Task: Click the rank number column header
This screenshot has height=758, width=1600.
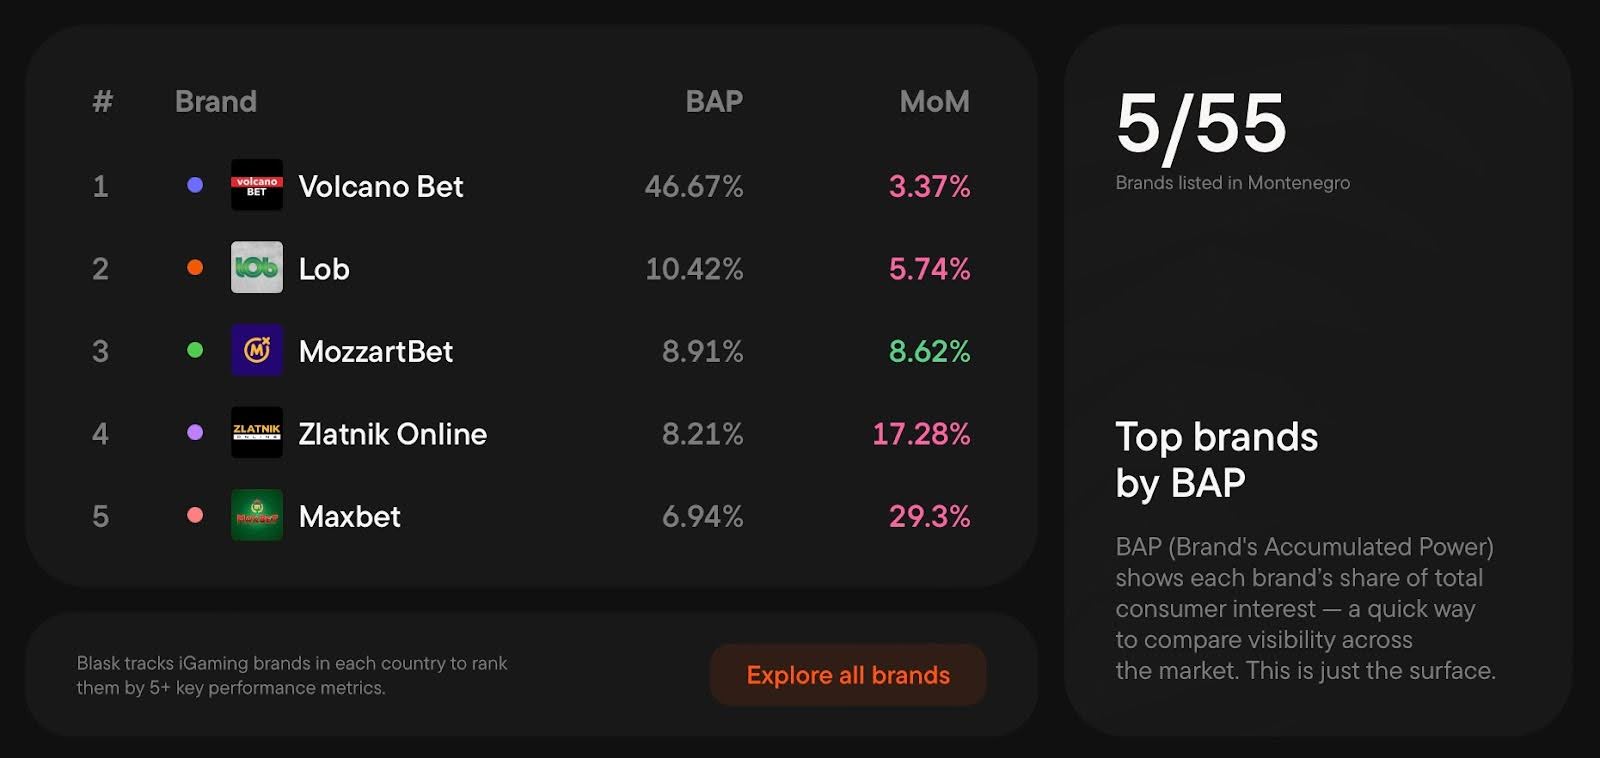Action: [x=102, y=101]
